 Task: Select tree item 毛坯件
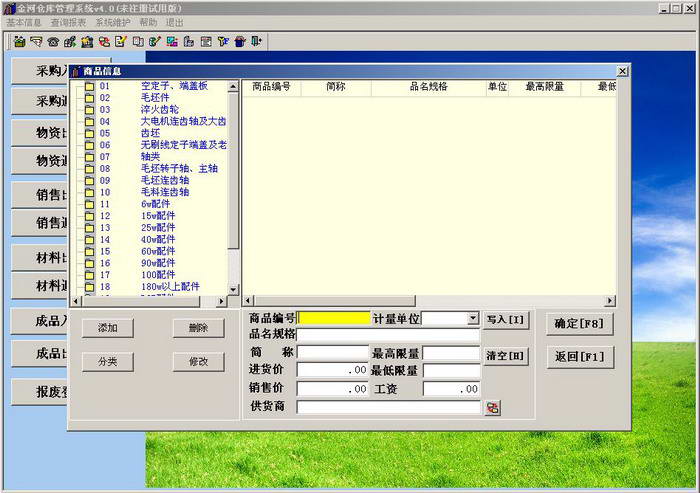pos(155,98)
